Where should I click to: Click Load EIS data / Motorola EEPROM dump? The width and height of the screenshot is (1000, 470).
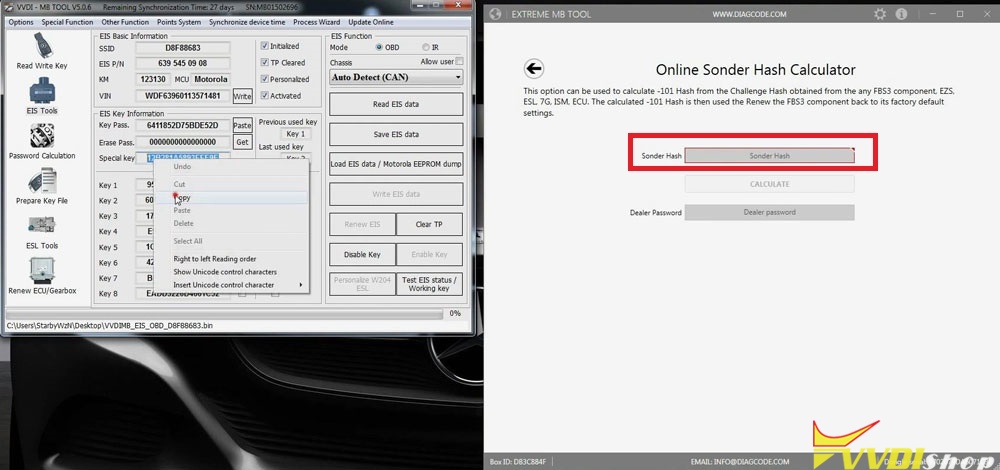(396, 164)
